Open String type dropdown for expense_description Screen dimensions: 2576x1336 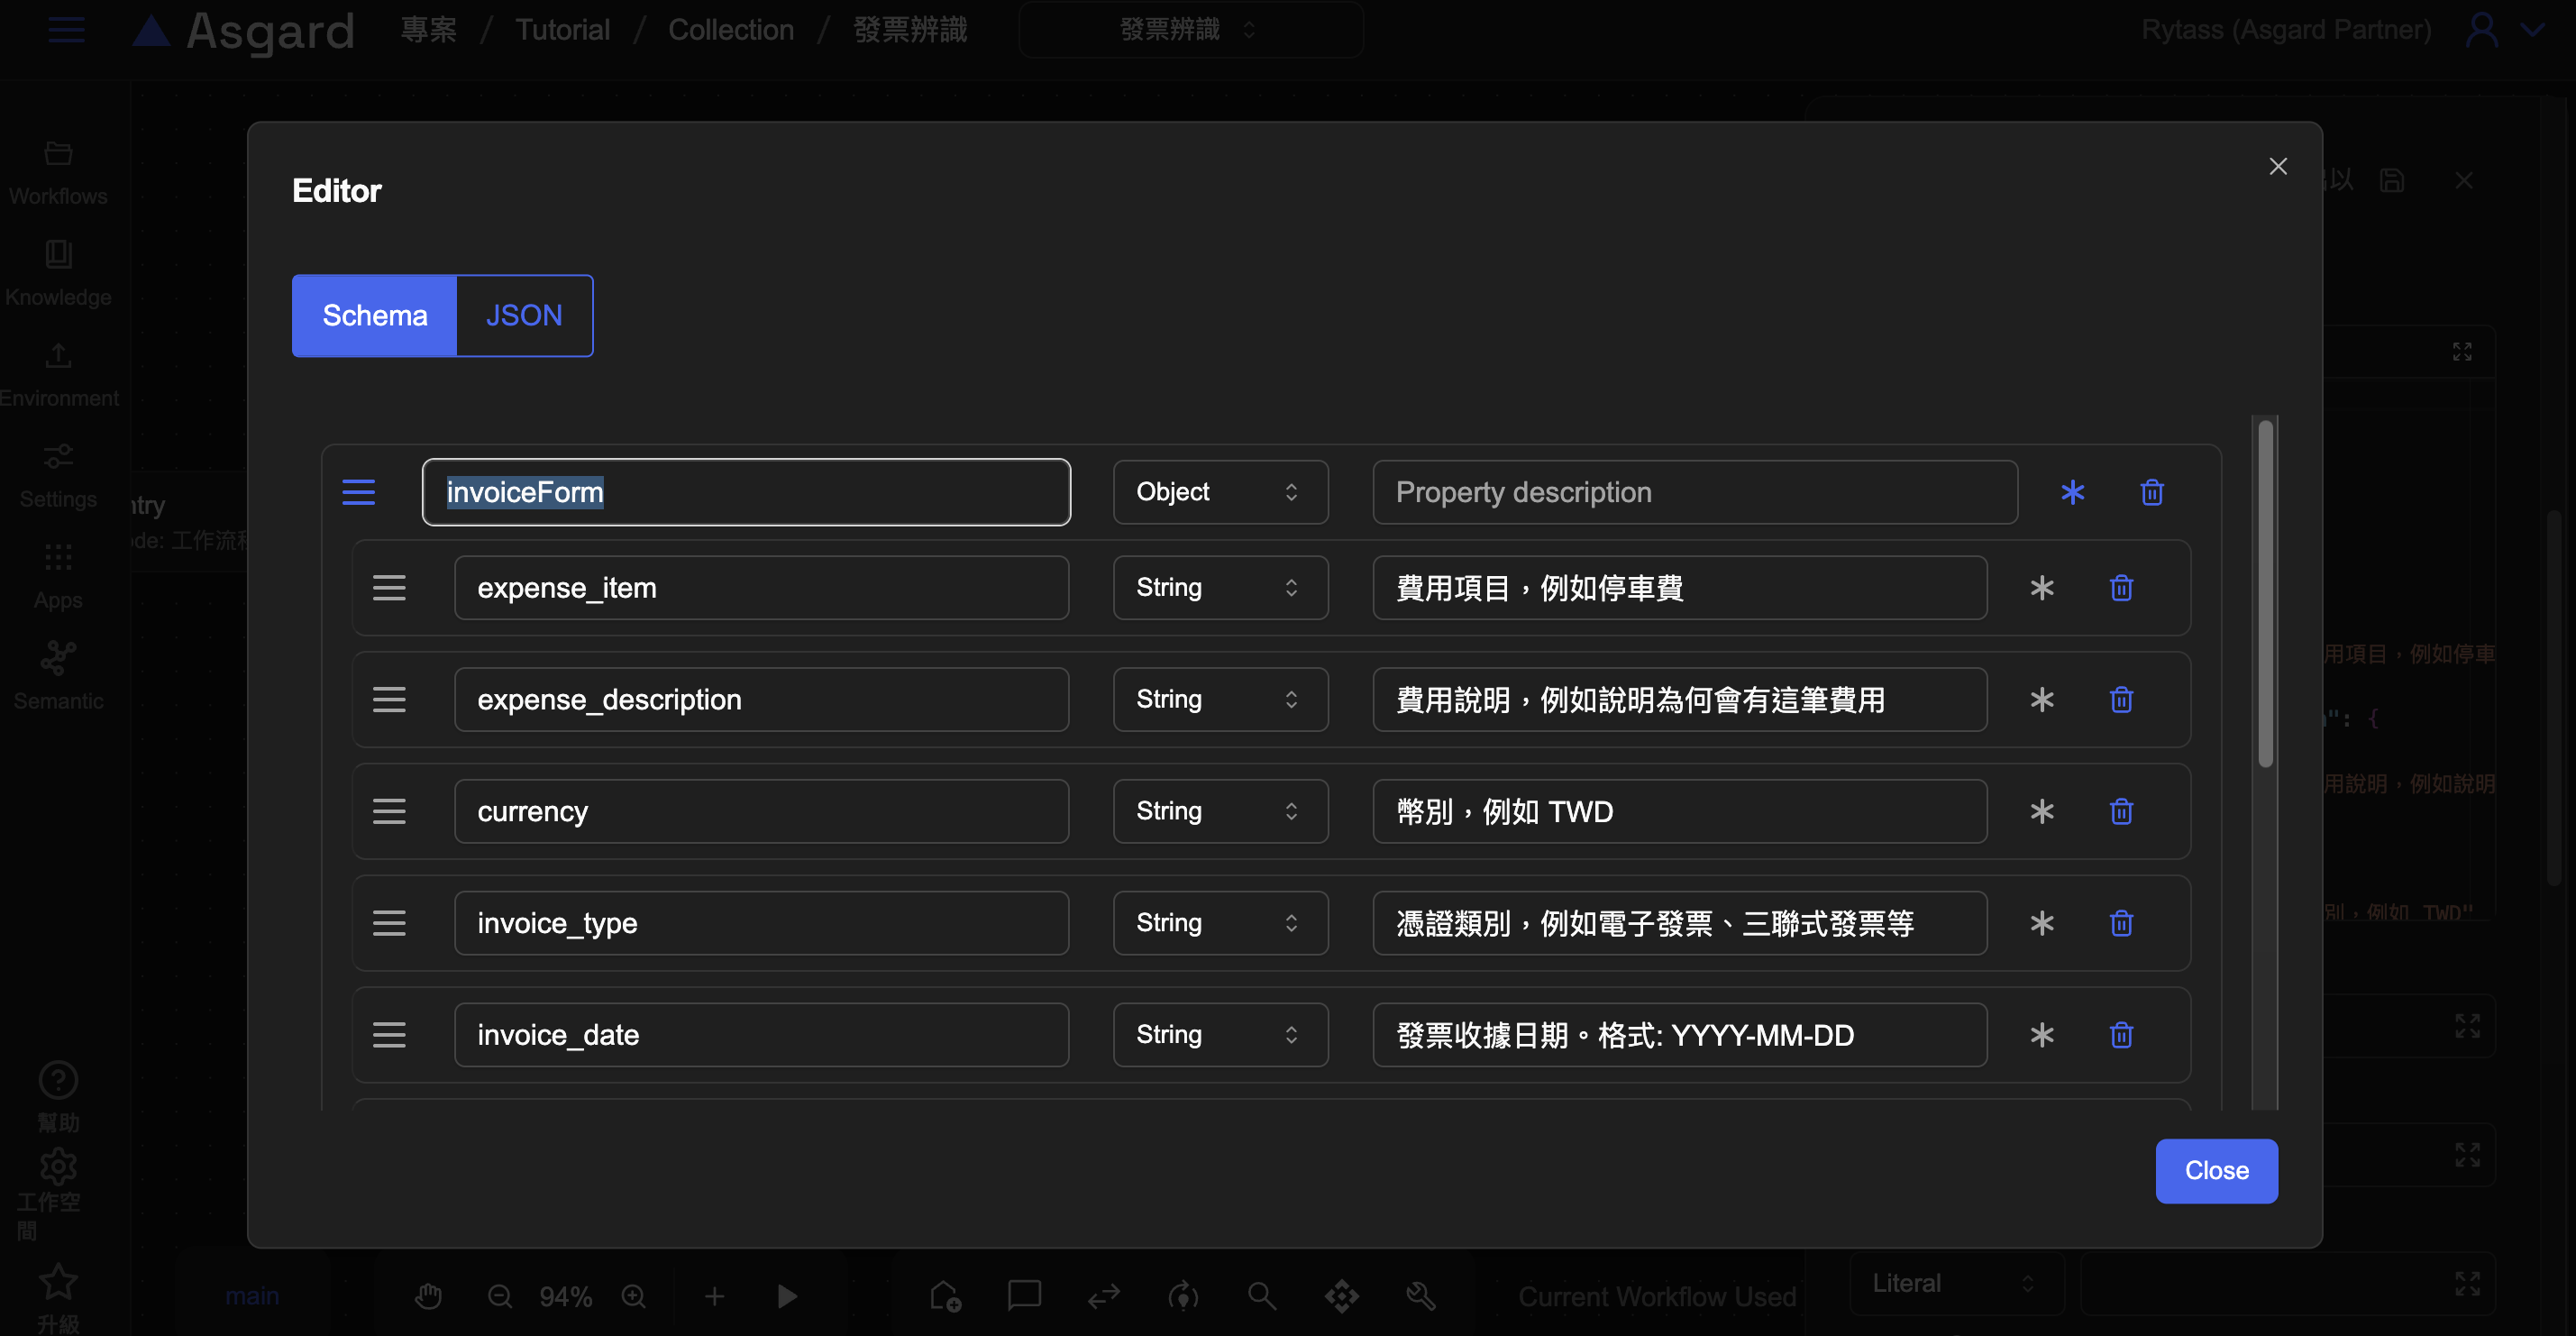[1219, 700]
